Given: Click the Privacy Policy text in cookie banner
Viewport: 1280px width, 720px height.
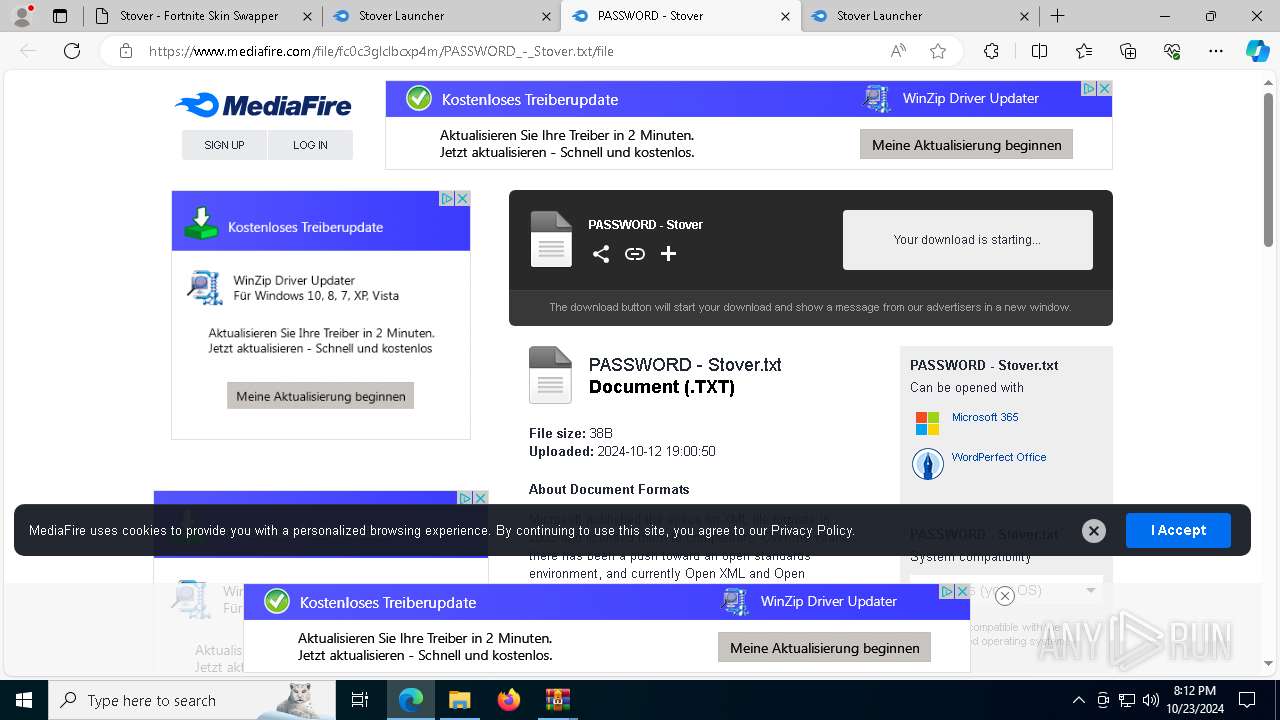Looking at the screenshot, I should click(x=812, y=530).
